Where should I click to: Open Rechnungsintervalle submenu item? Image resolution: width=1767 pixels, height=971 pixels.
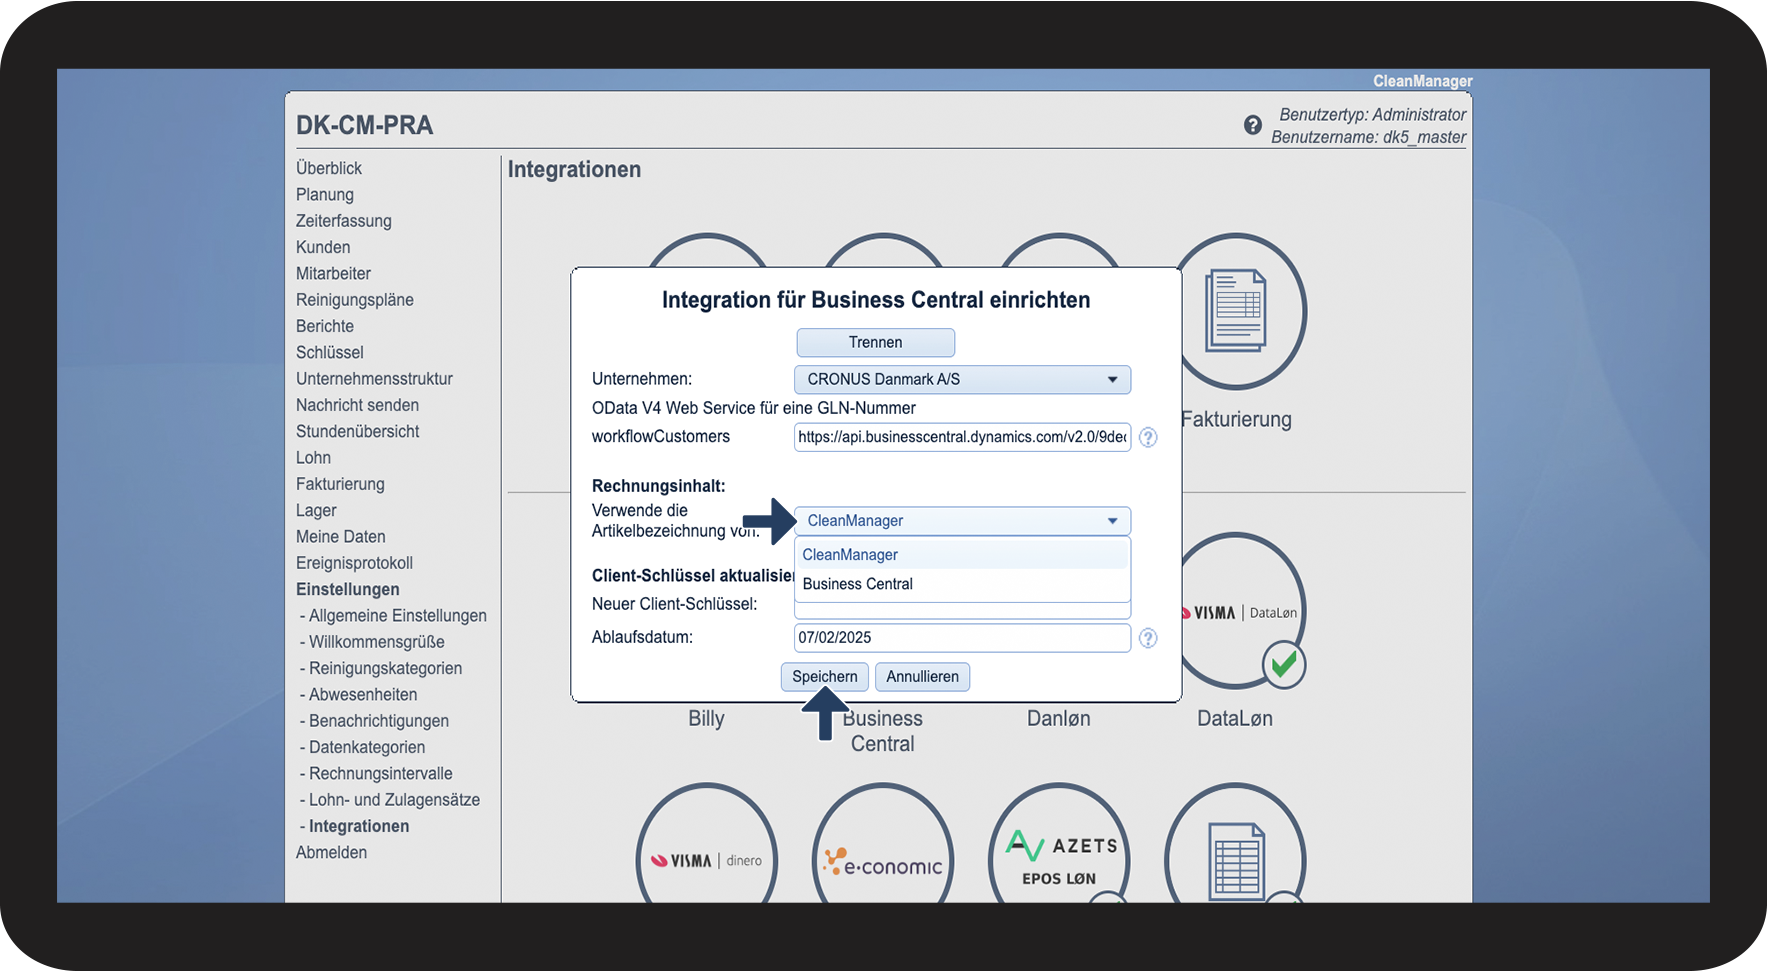click(381, 774)
